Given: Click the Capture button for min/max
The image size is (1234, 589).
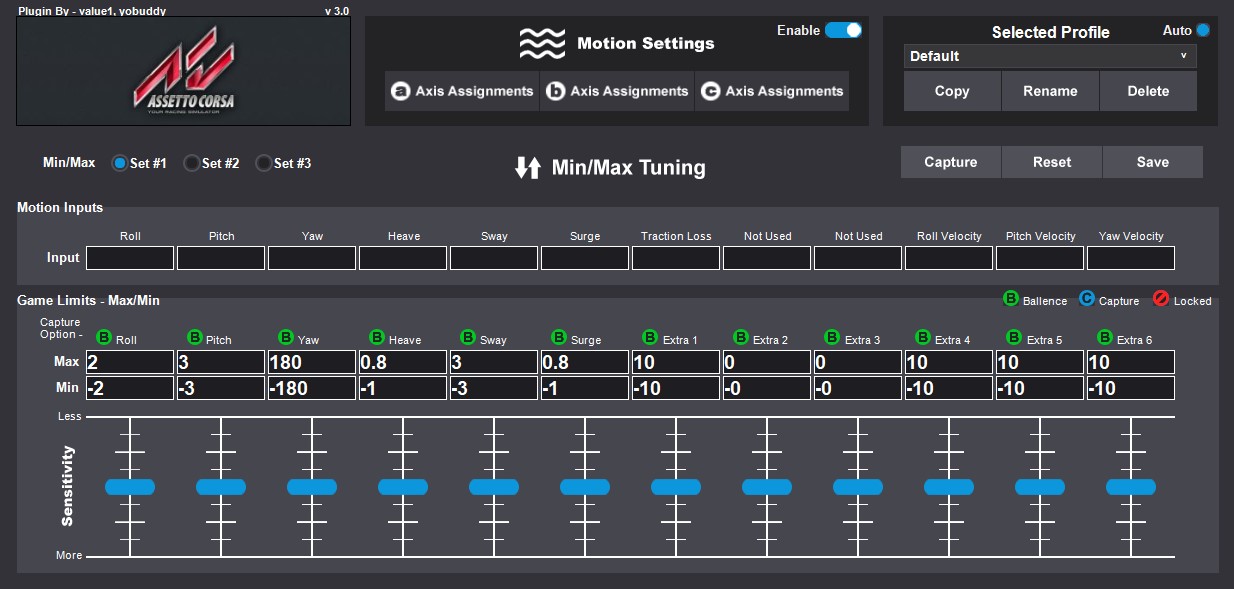Looking at the screenshot, I should [951, 162].
